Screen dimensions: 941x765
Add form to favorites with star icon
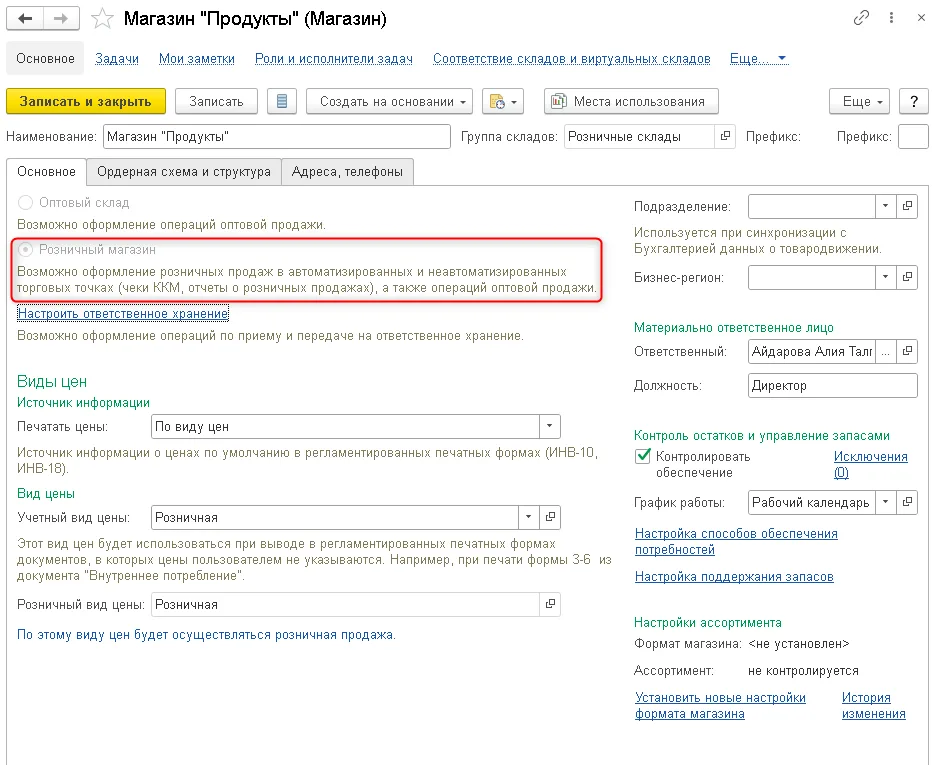click(102, 19)
